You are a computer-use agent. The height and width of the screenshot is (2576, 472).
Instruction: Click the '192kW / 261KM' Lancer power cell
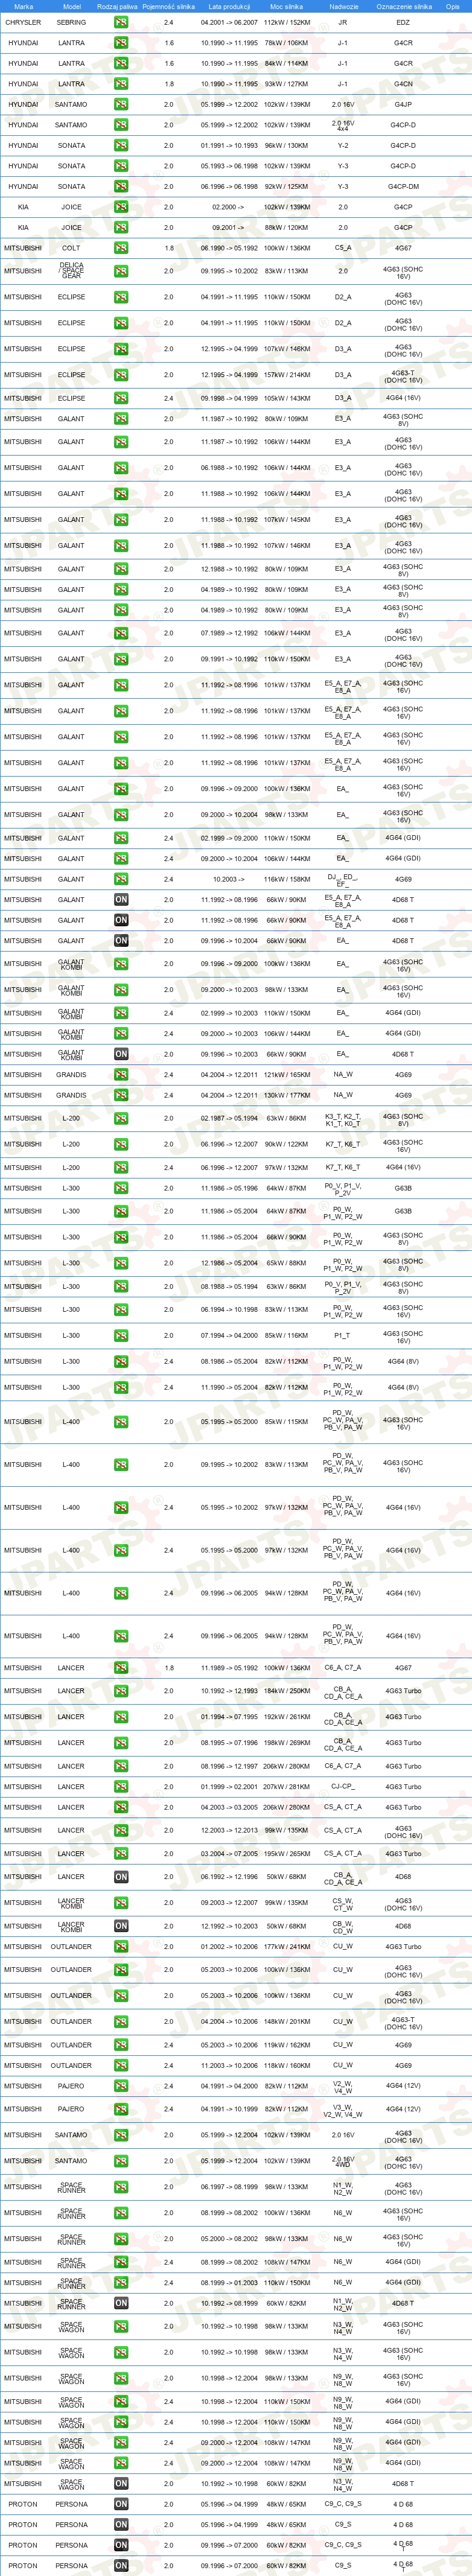(x=286, y=1717)
